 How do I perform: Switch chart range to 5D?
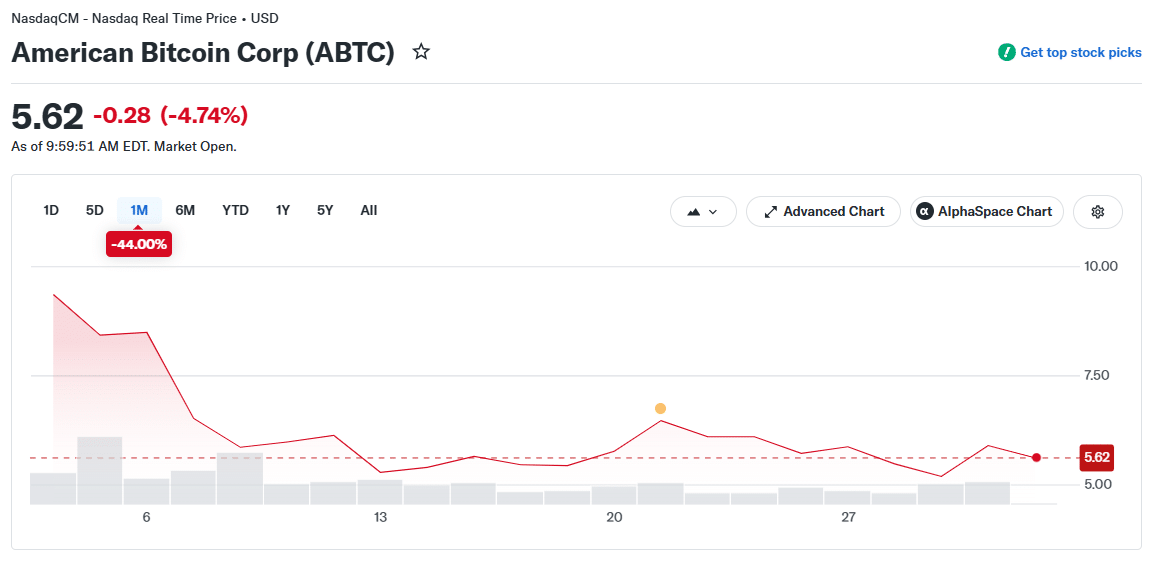(95, 211)
